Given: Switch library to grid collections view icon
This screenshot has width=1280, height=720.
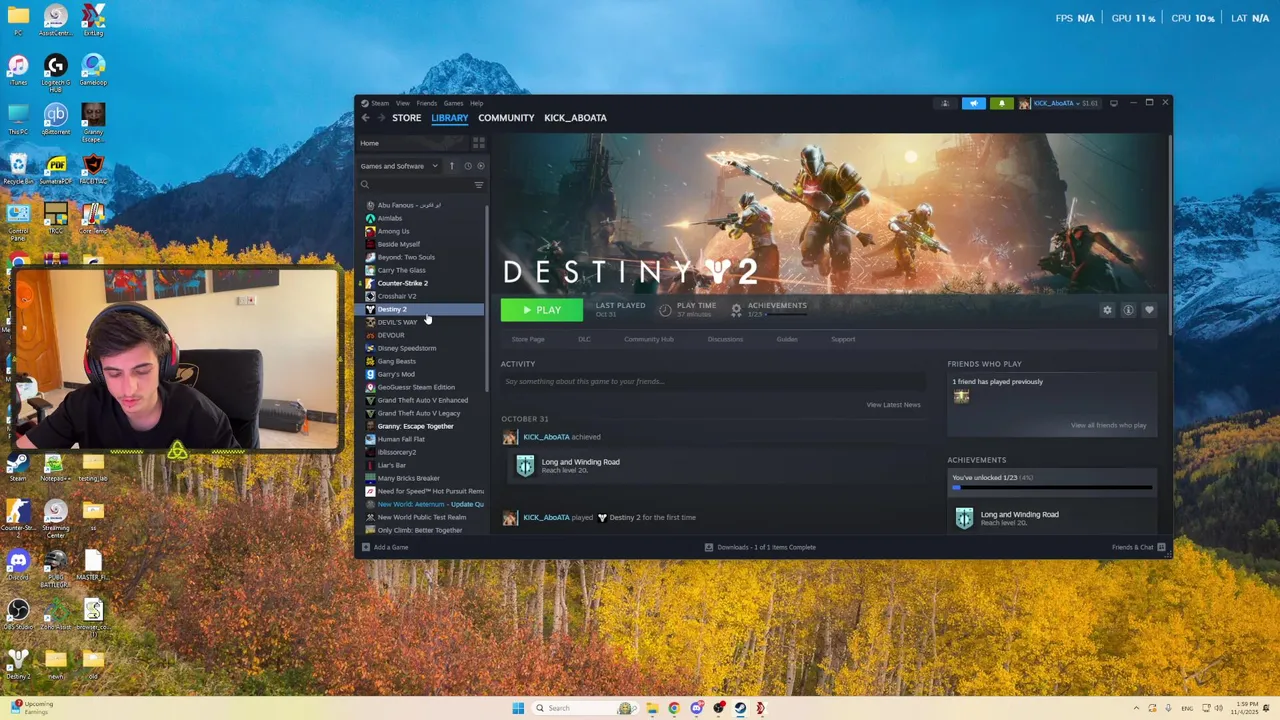Looking at the screenshot, I should pos(479,143).
